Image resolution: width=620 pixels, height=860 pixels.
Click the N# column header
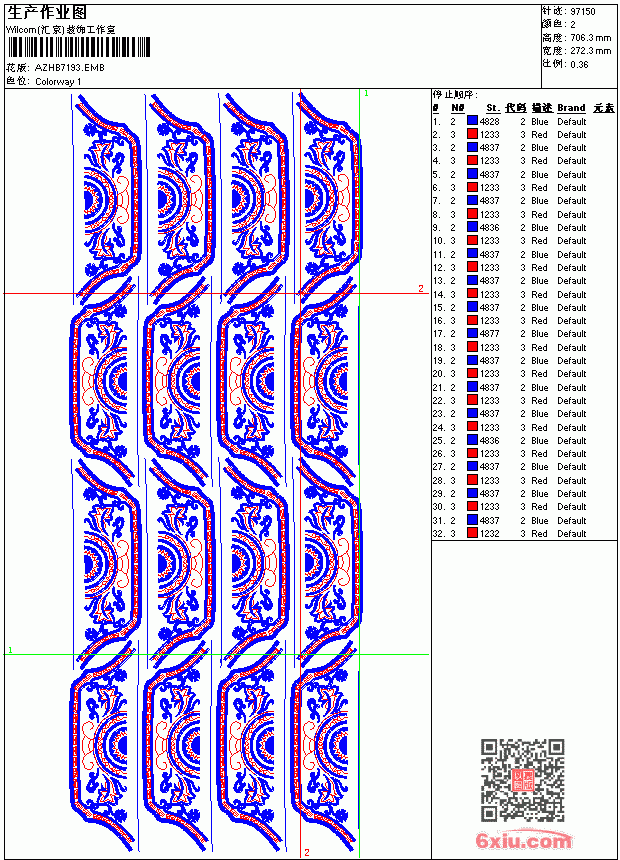(458, 108)
